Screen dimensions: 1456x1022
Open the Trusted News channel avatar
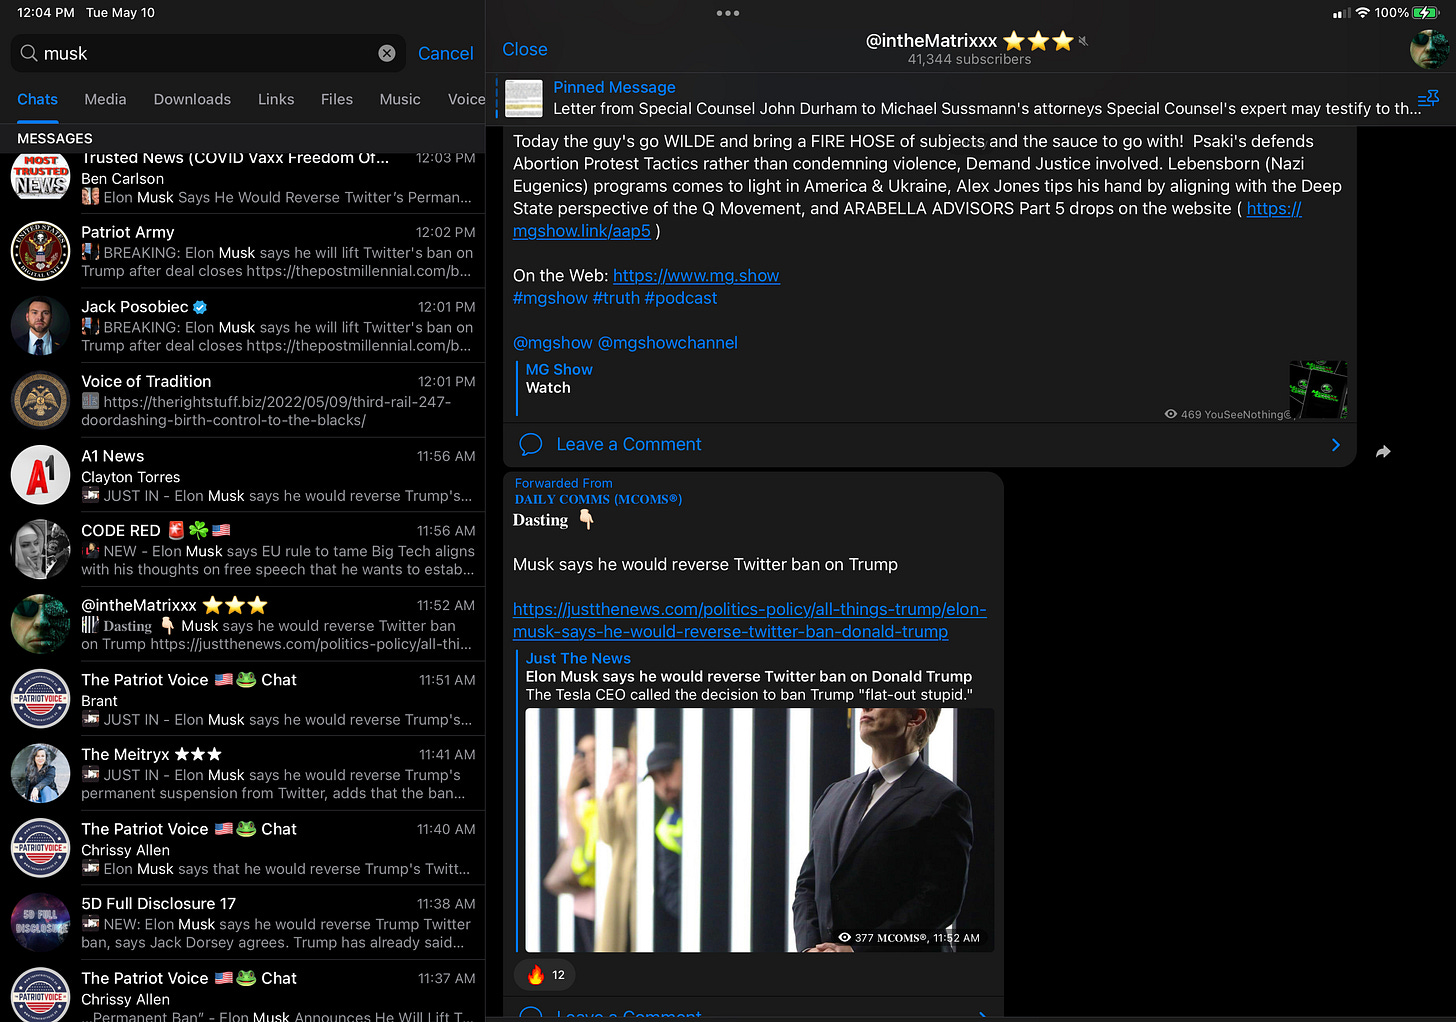tap(40, 177)
